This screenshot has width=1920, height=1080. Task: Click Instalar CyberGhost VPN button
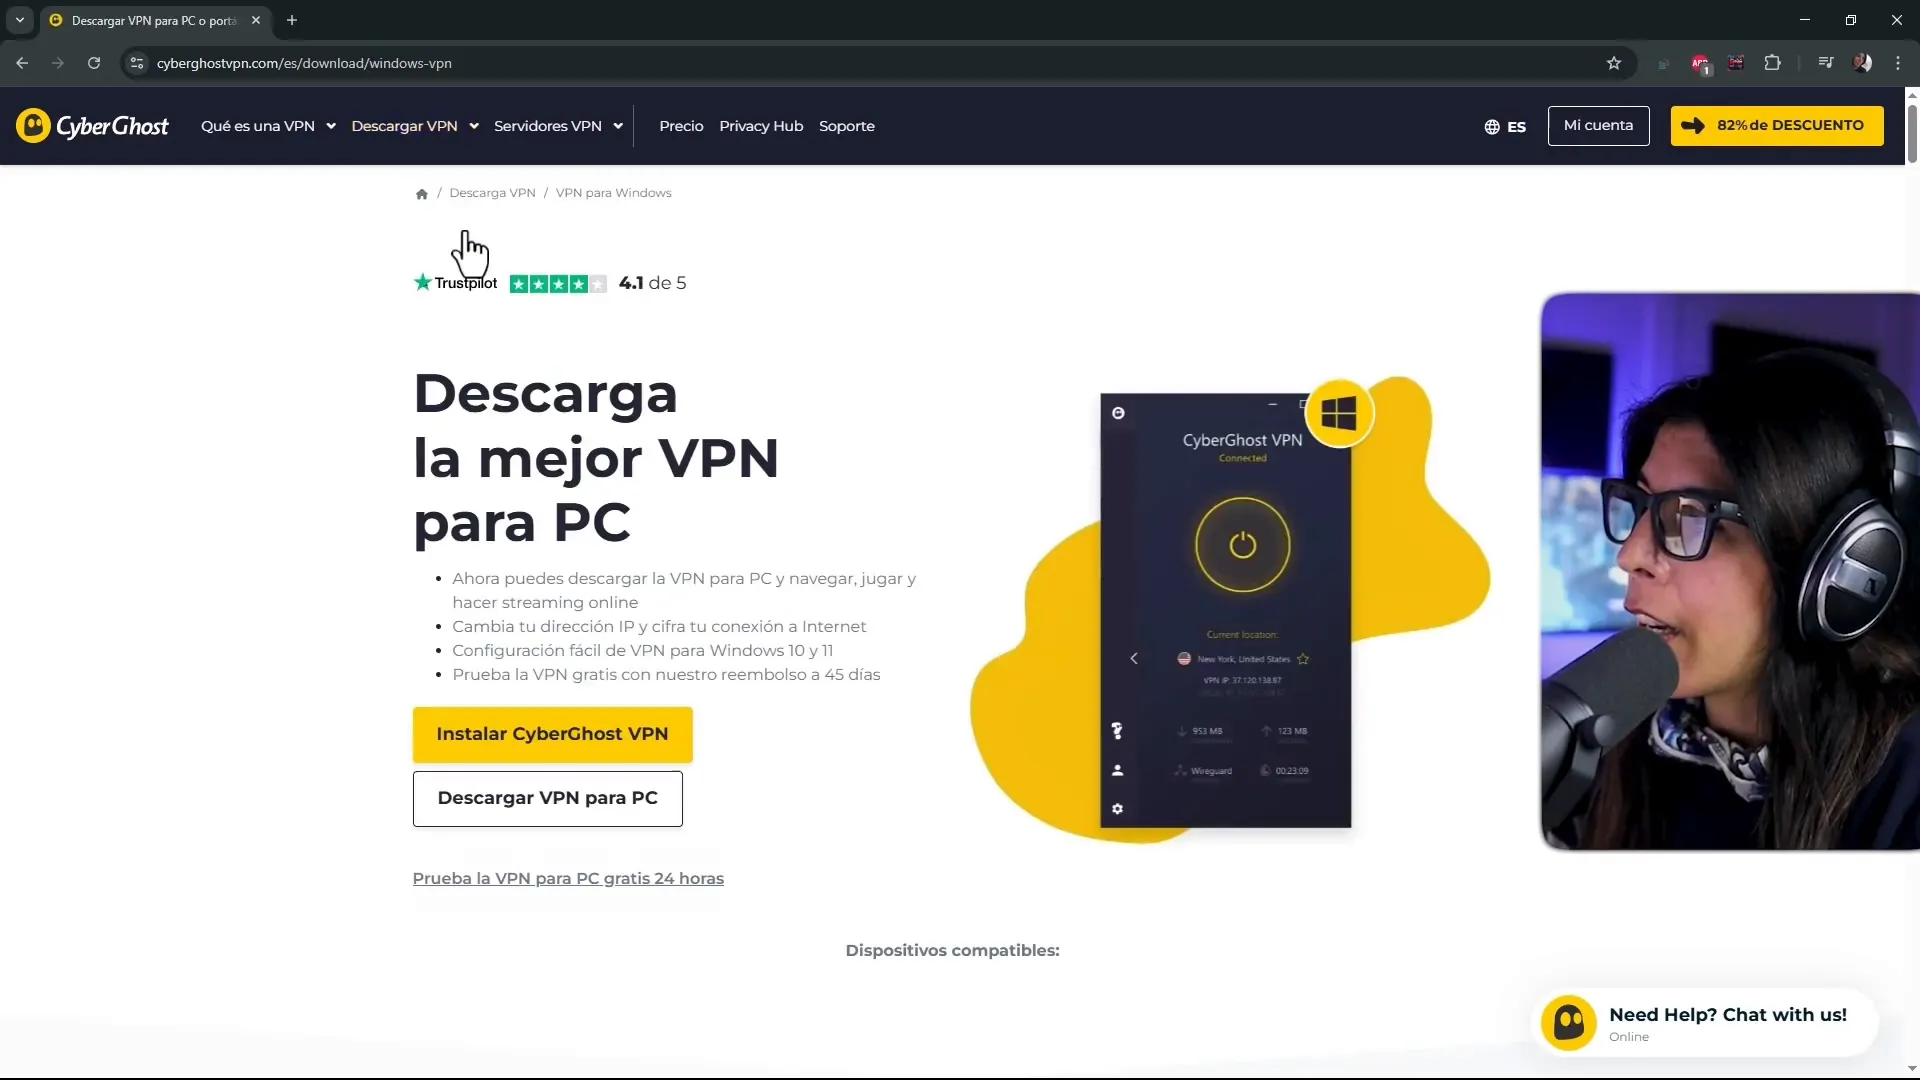pyautogui.click(x=552, y=735)
